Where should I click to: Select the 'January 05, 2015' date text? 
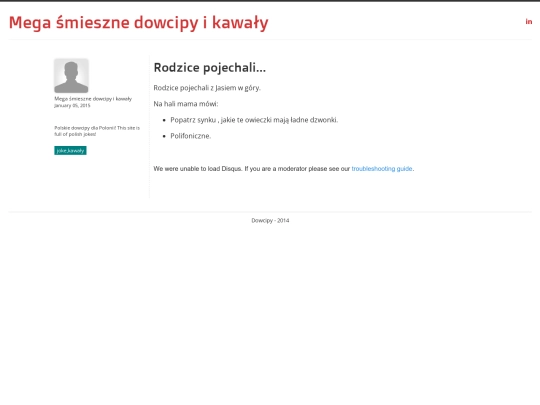72,105
